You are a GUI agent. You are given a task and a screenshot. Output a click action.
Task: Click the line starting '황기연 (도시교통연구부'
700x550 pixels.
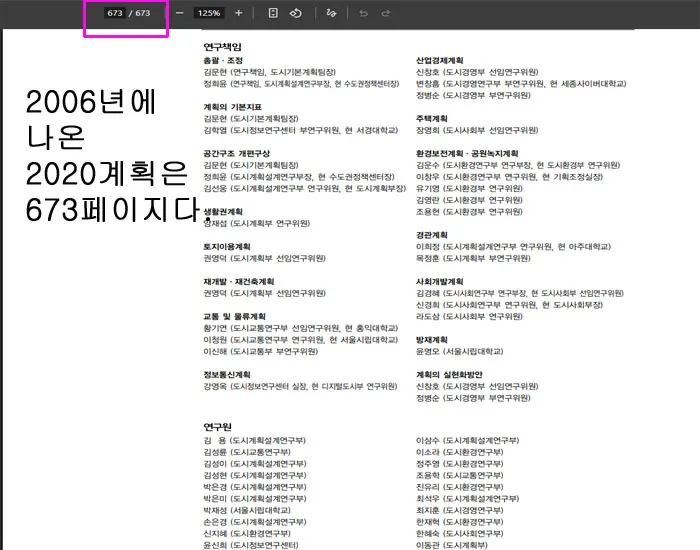301,328
